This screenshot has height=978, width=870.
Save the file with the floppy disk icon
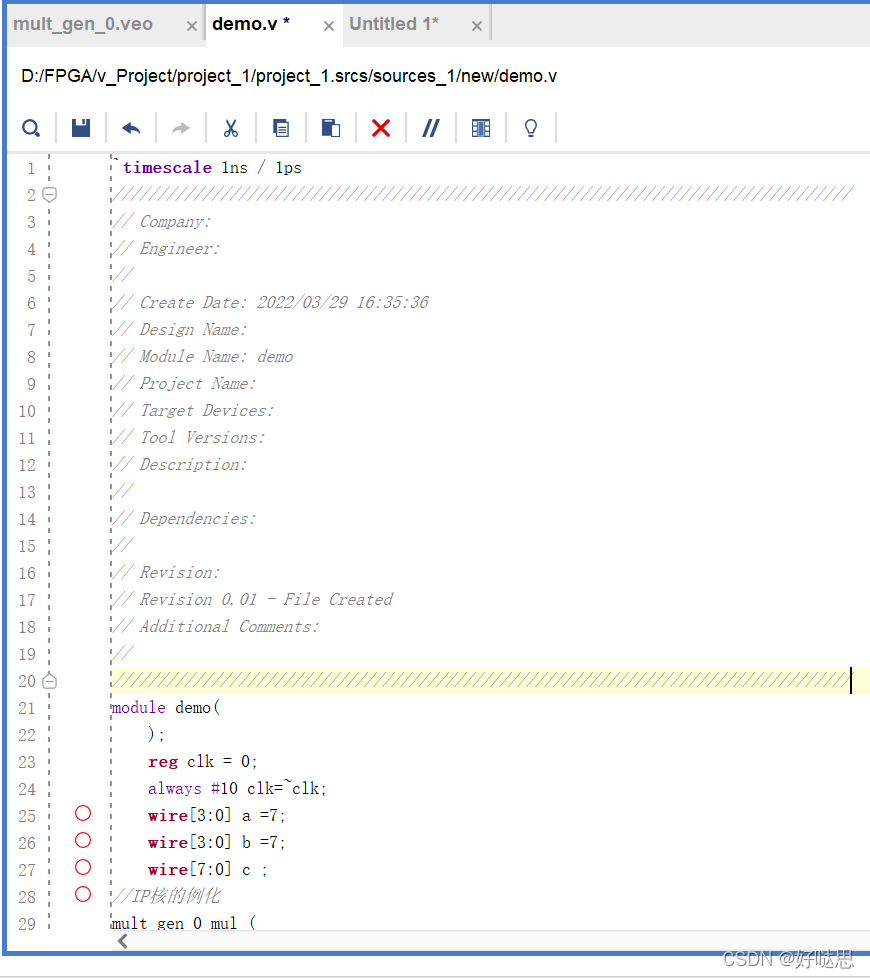point(81,128)
